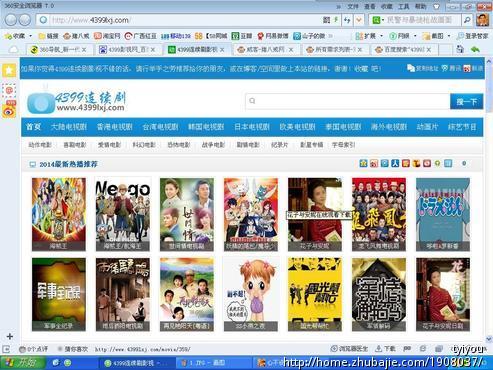The image size is (493, 370).
Task: Click the green undo-close-tab arrow icon
Action: [475, 49]
